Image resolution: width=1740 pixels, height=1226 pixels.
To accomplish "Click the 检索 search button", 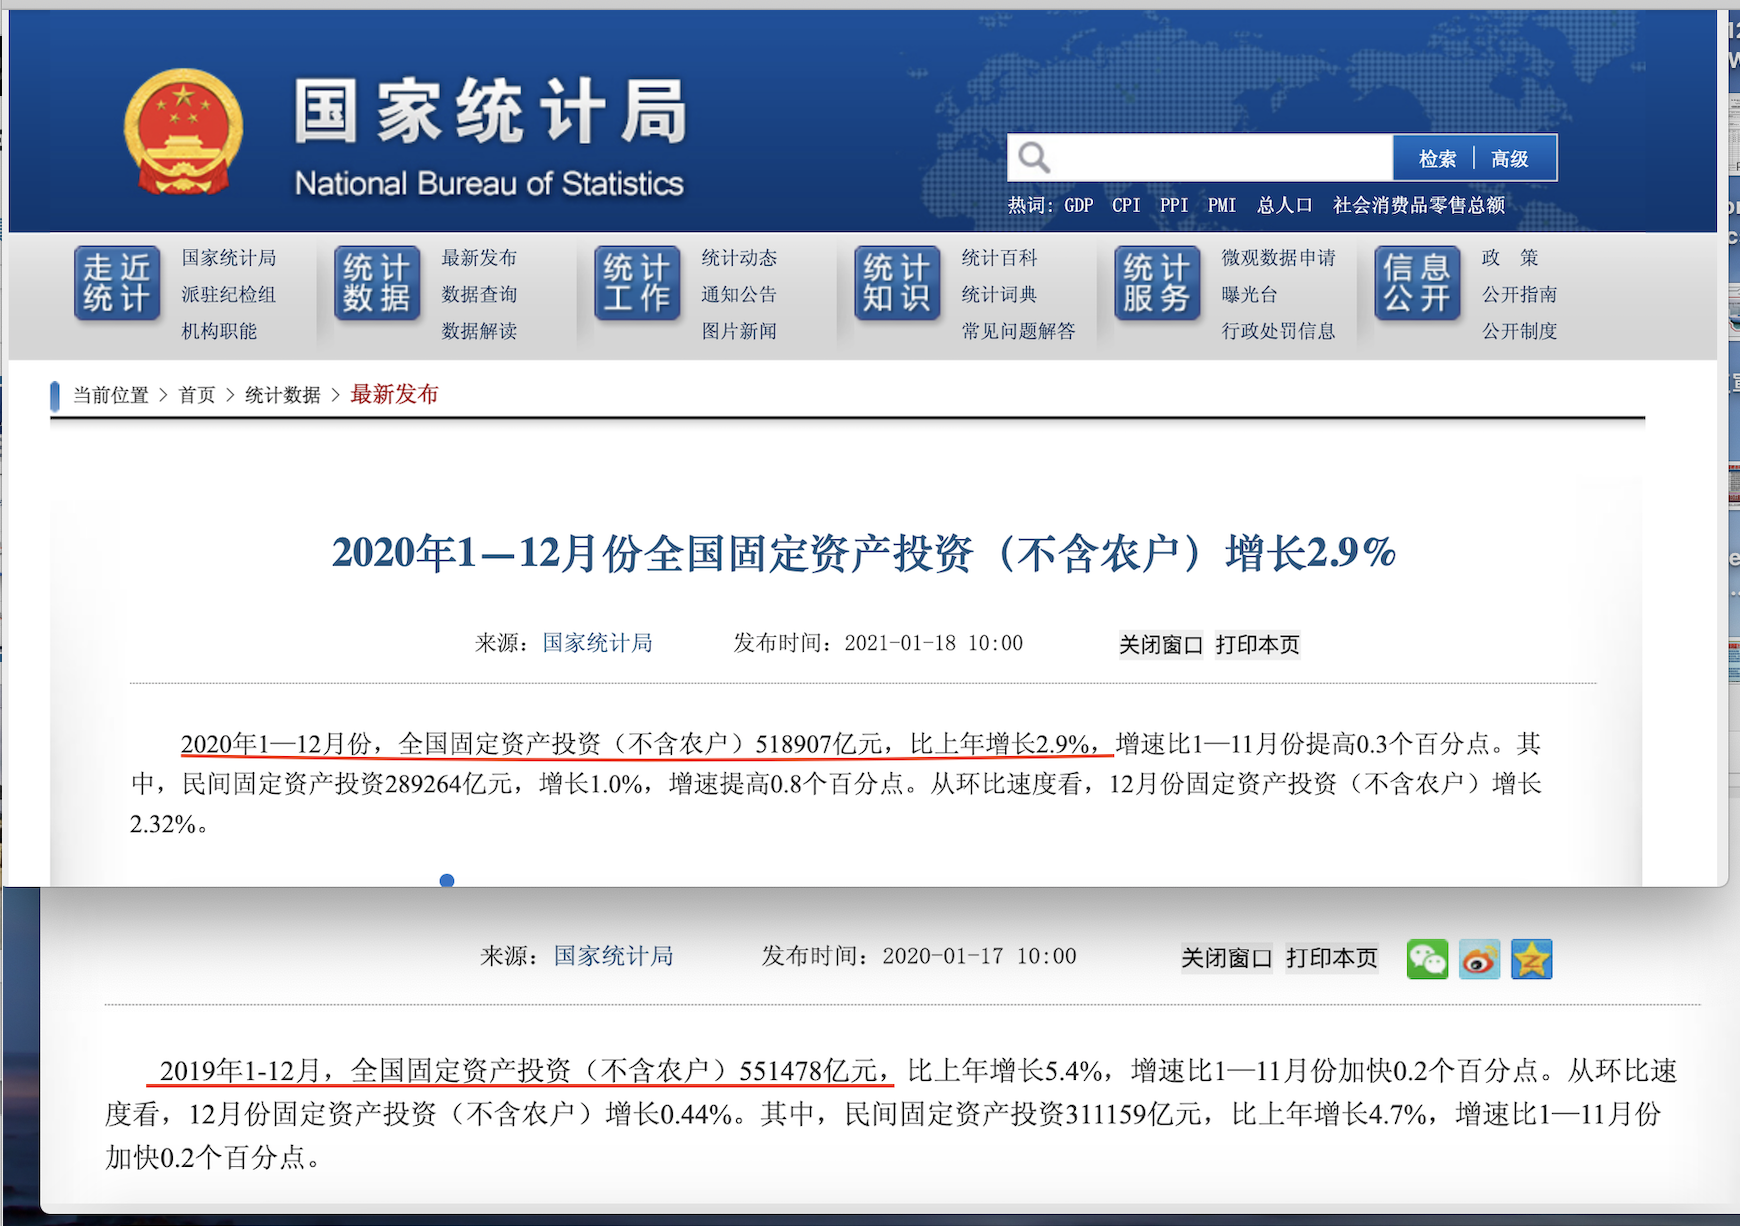I will coord(1437,159).
